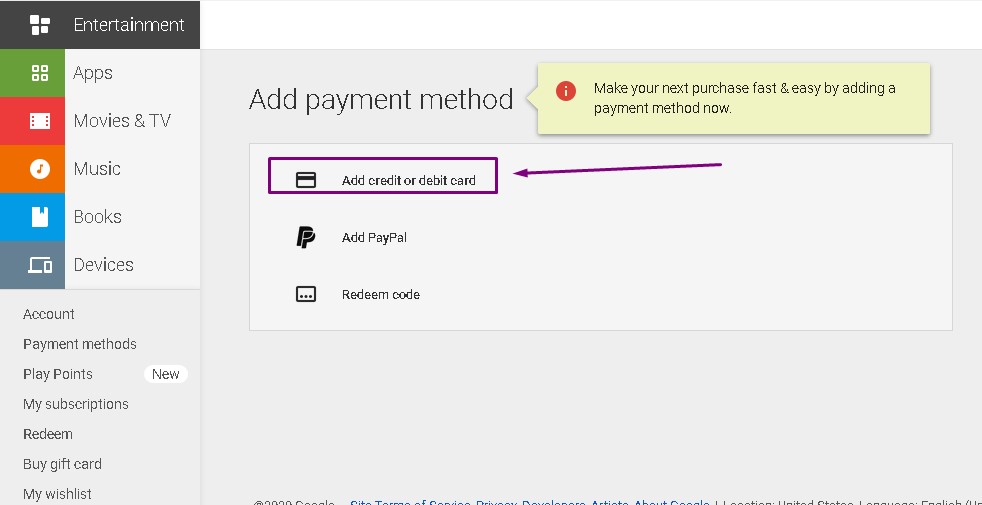Select the red Movies & TV film icon
The image size is (982, 505).
(33, 121)
